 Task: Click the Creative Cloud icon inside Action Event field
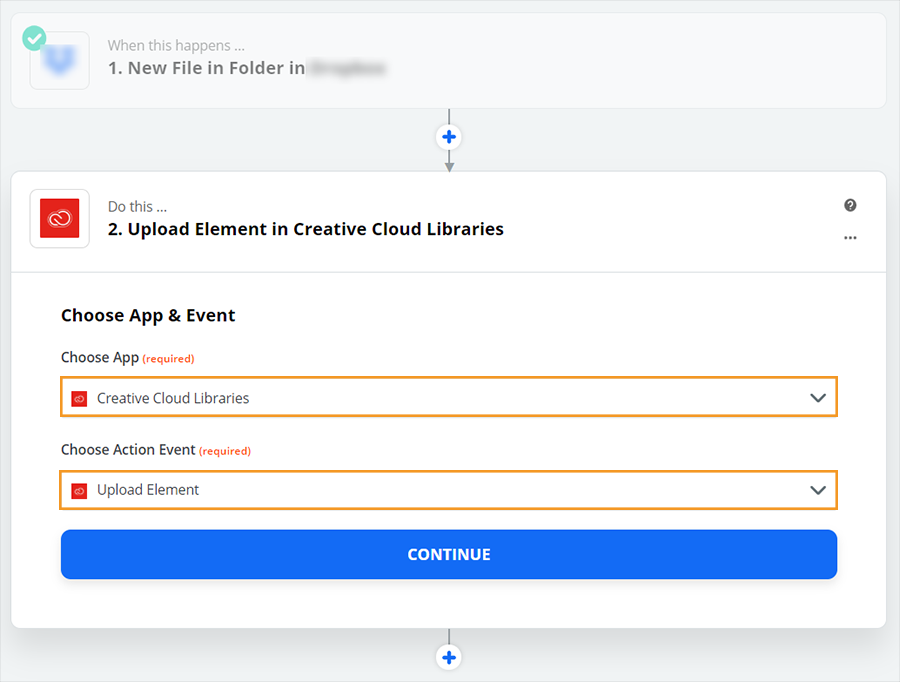pyautogui.click(x=78, y=490)
